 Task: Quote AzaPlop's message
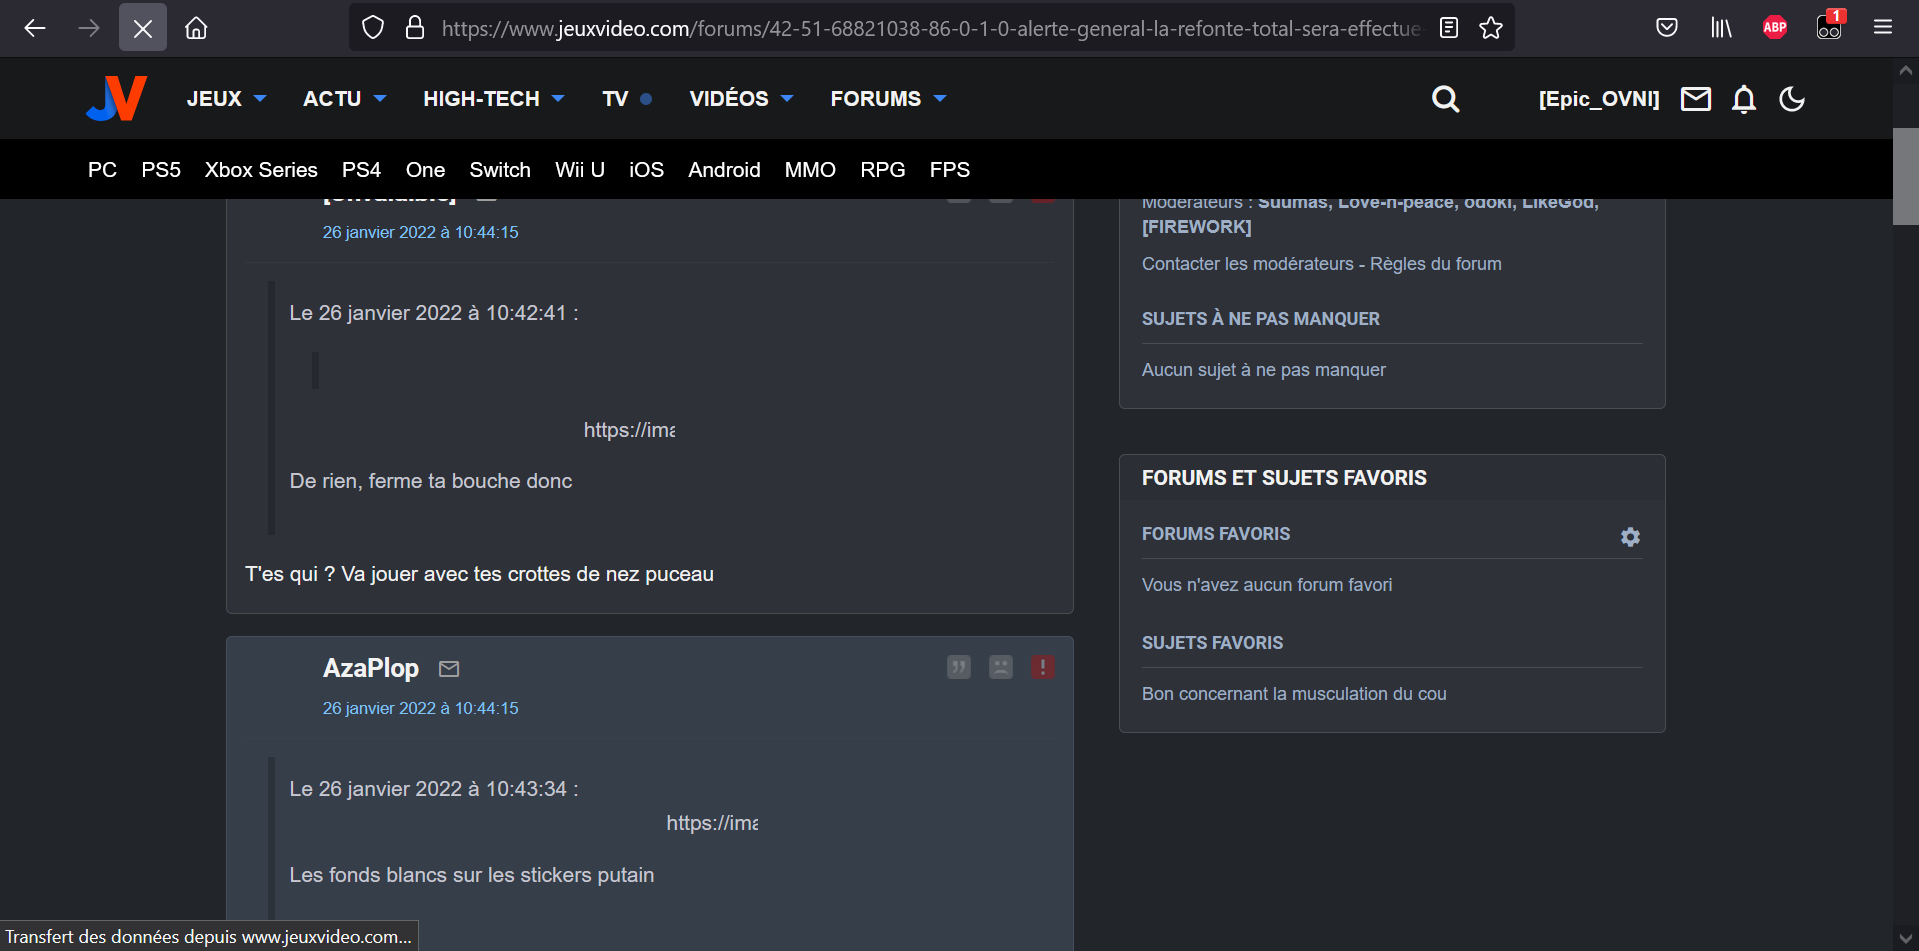pos(959,667)
